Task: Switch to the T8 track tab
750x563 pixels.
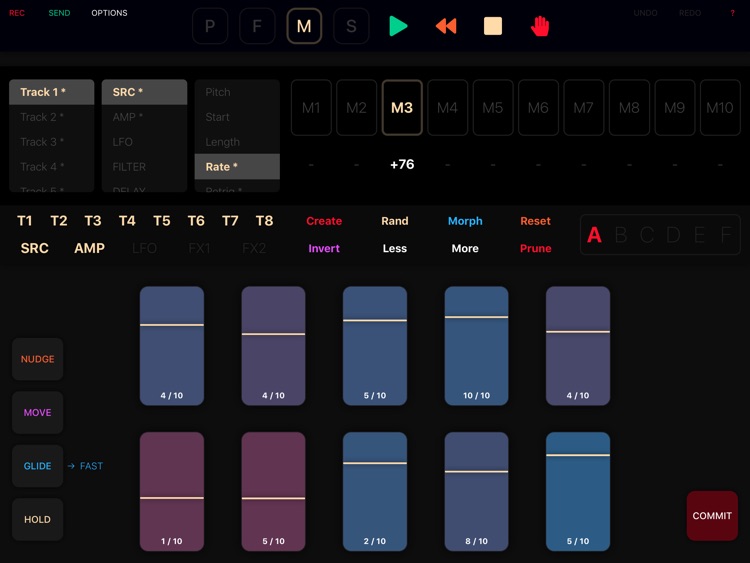Action: pyautogui.click(x=264, y=221)
